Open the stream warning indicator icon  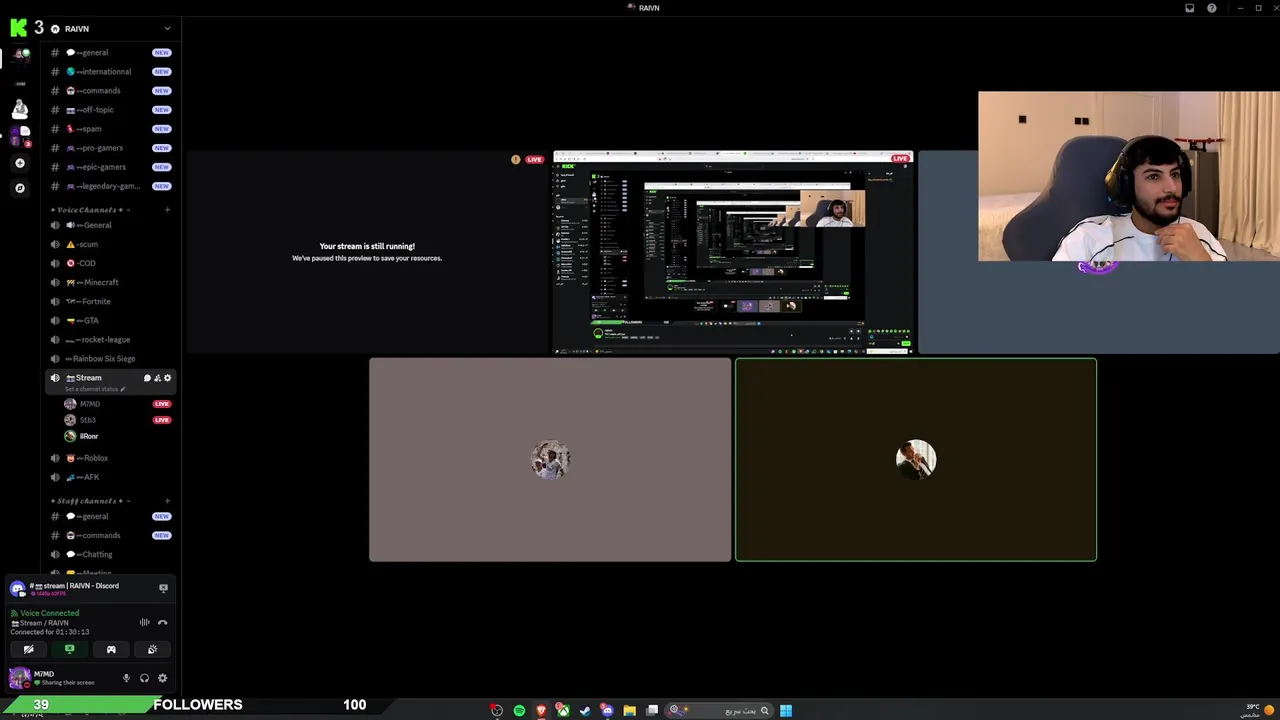(x=516, y=159)
